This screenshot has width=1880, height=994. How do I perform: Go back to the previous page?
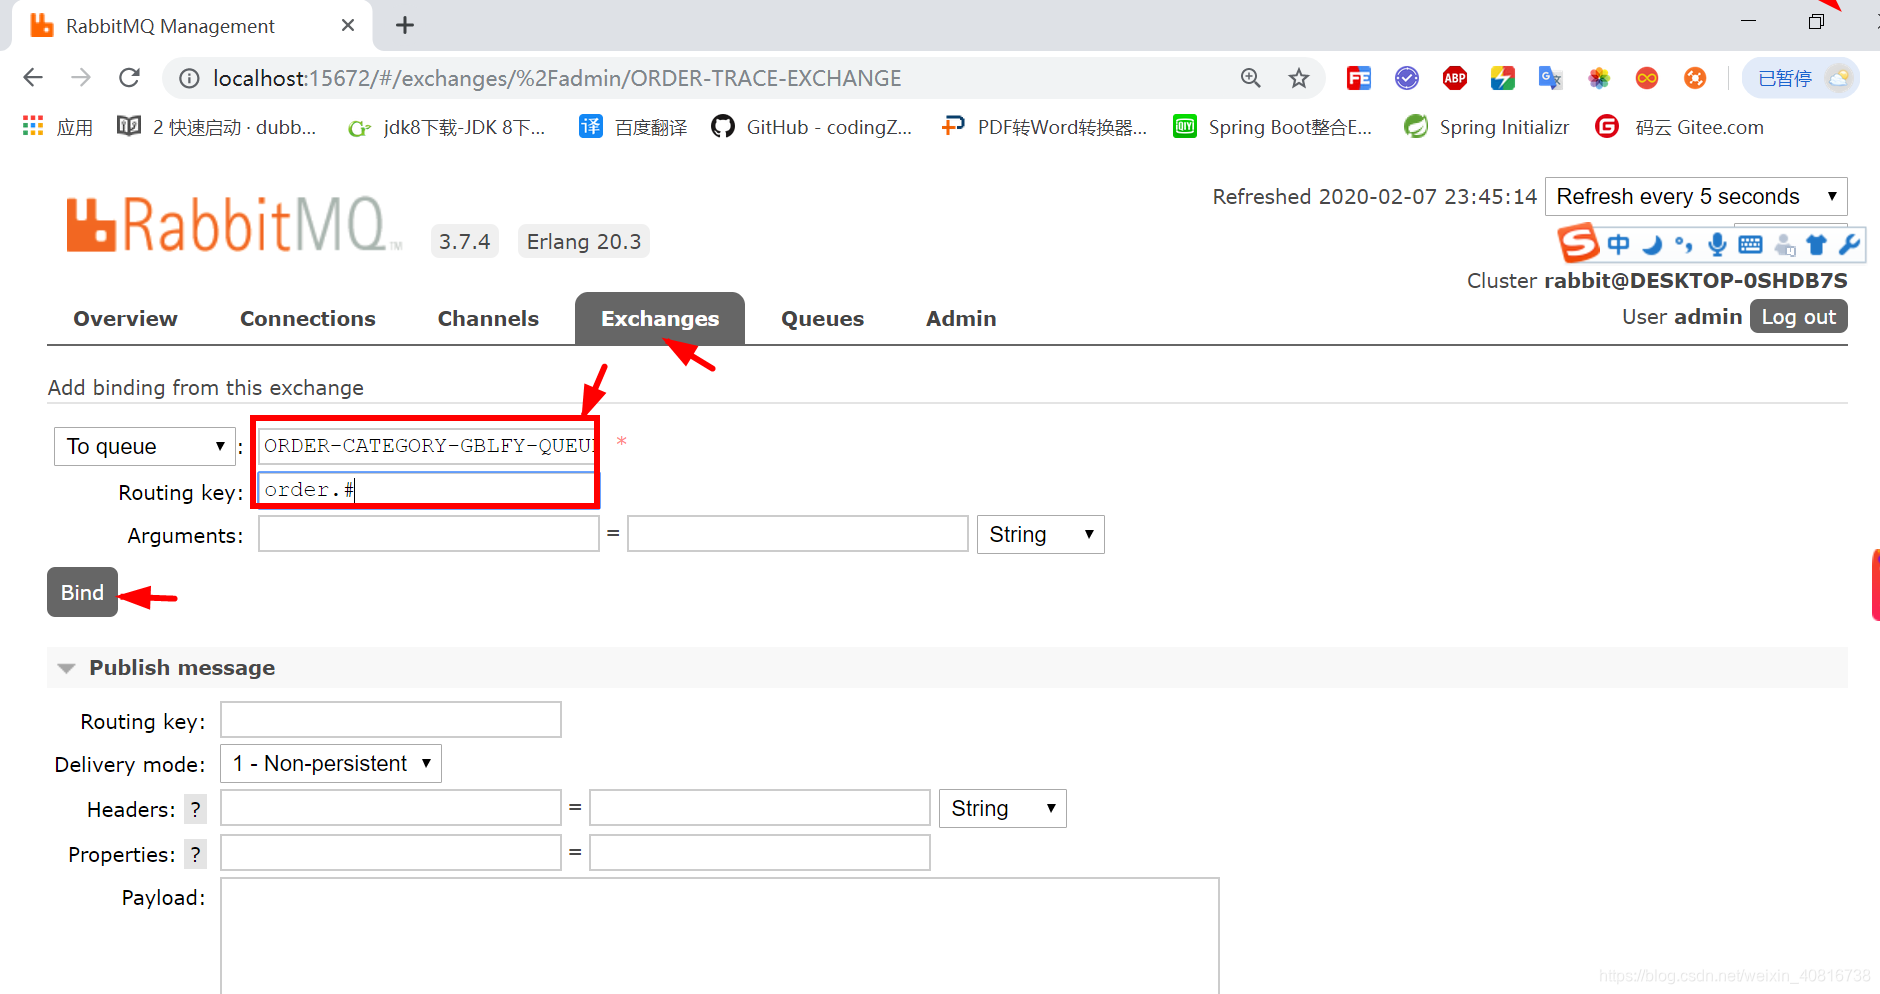(33, 78)
